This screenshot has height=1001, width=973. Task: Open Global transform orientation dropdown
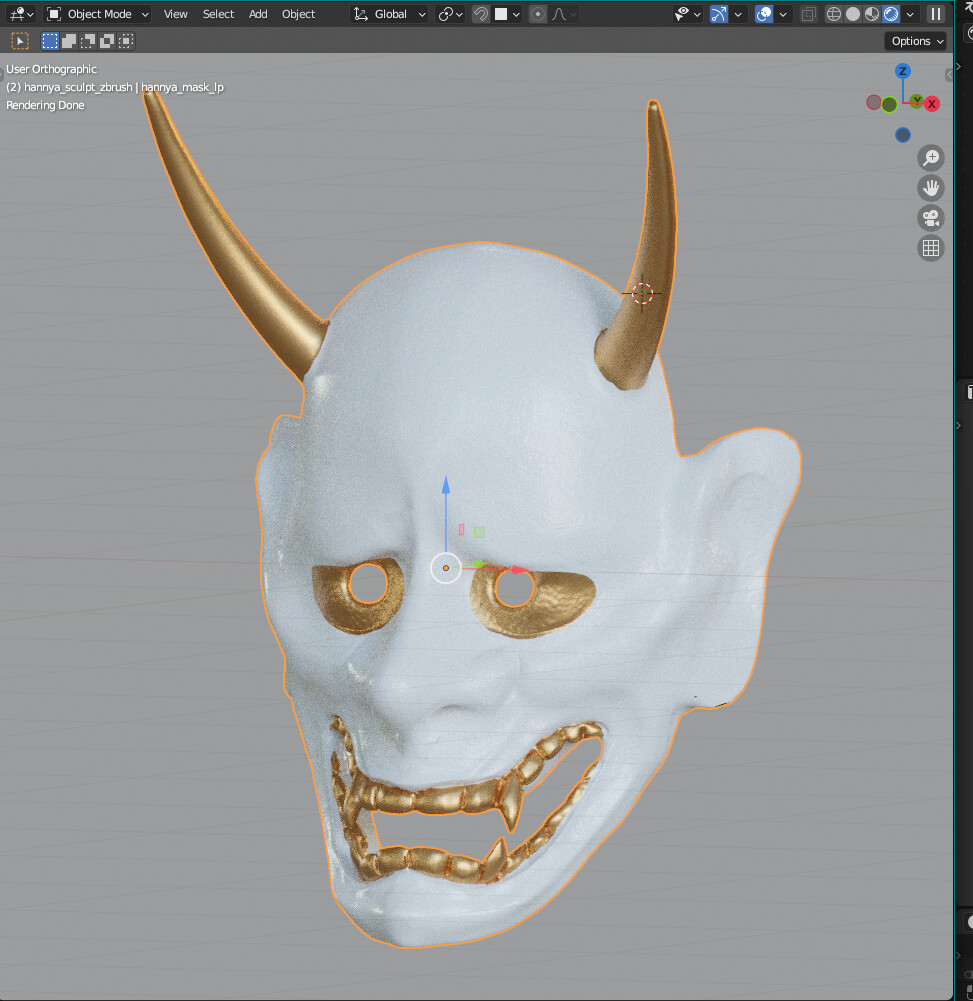pos(389,14)
